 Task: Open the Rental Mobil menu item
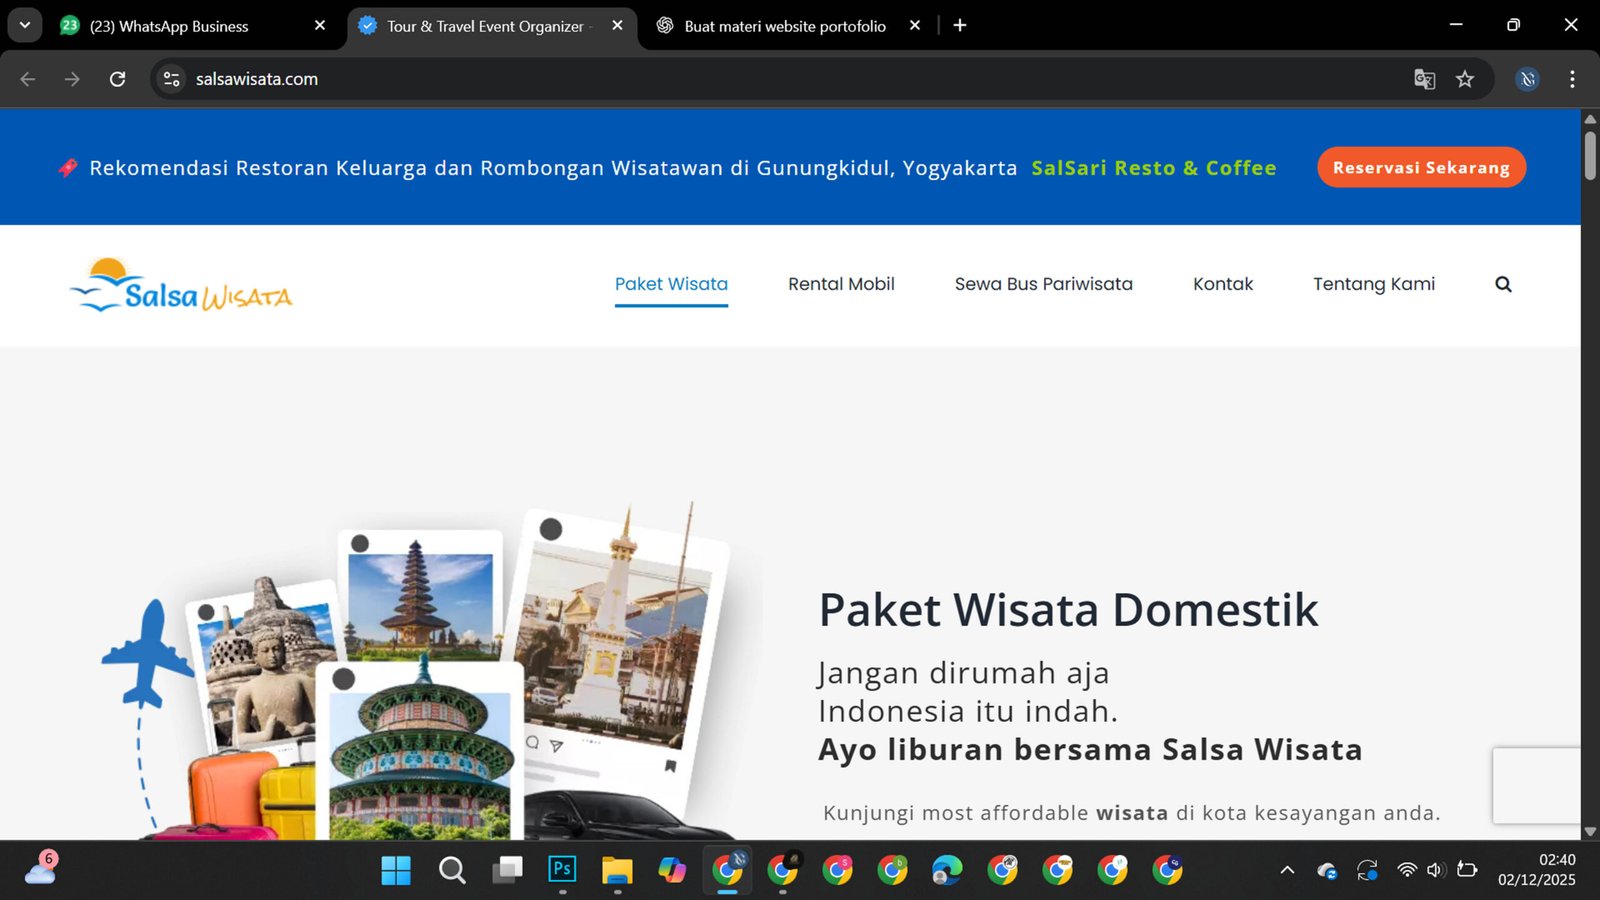pos(841,284)
